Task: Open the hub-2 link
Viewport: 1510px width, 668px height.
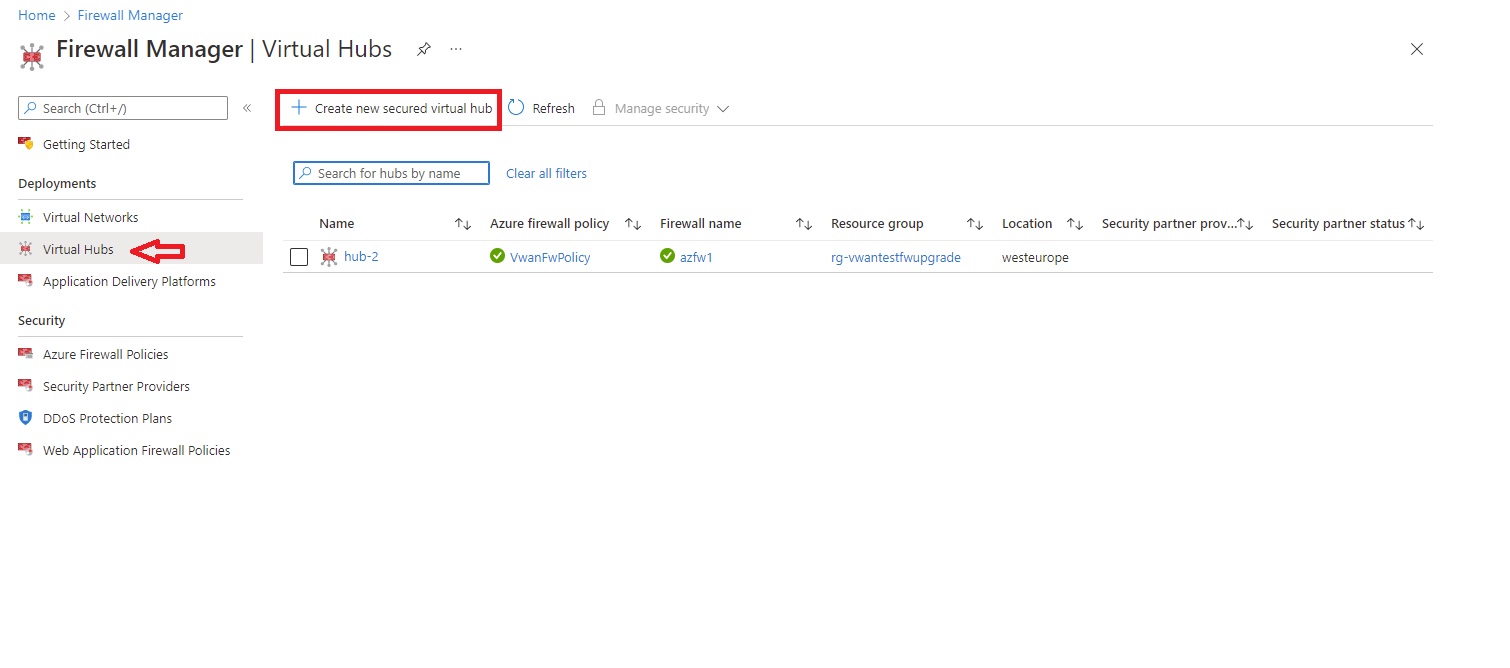Action: 361,257
